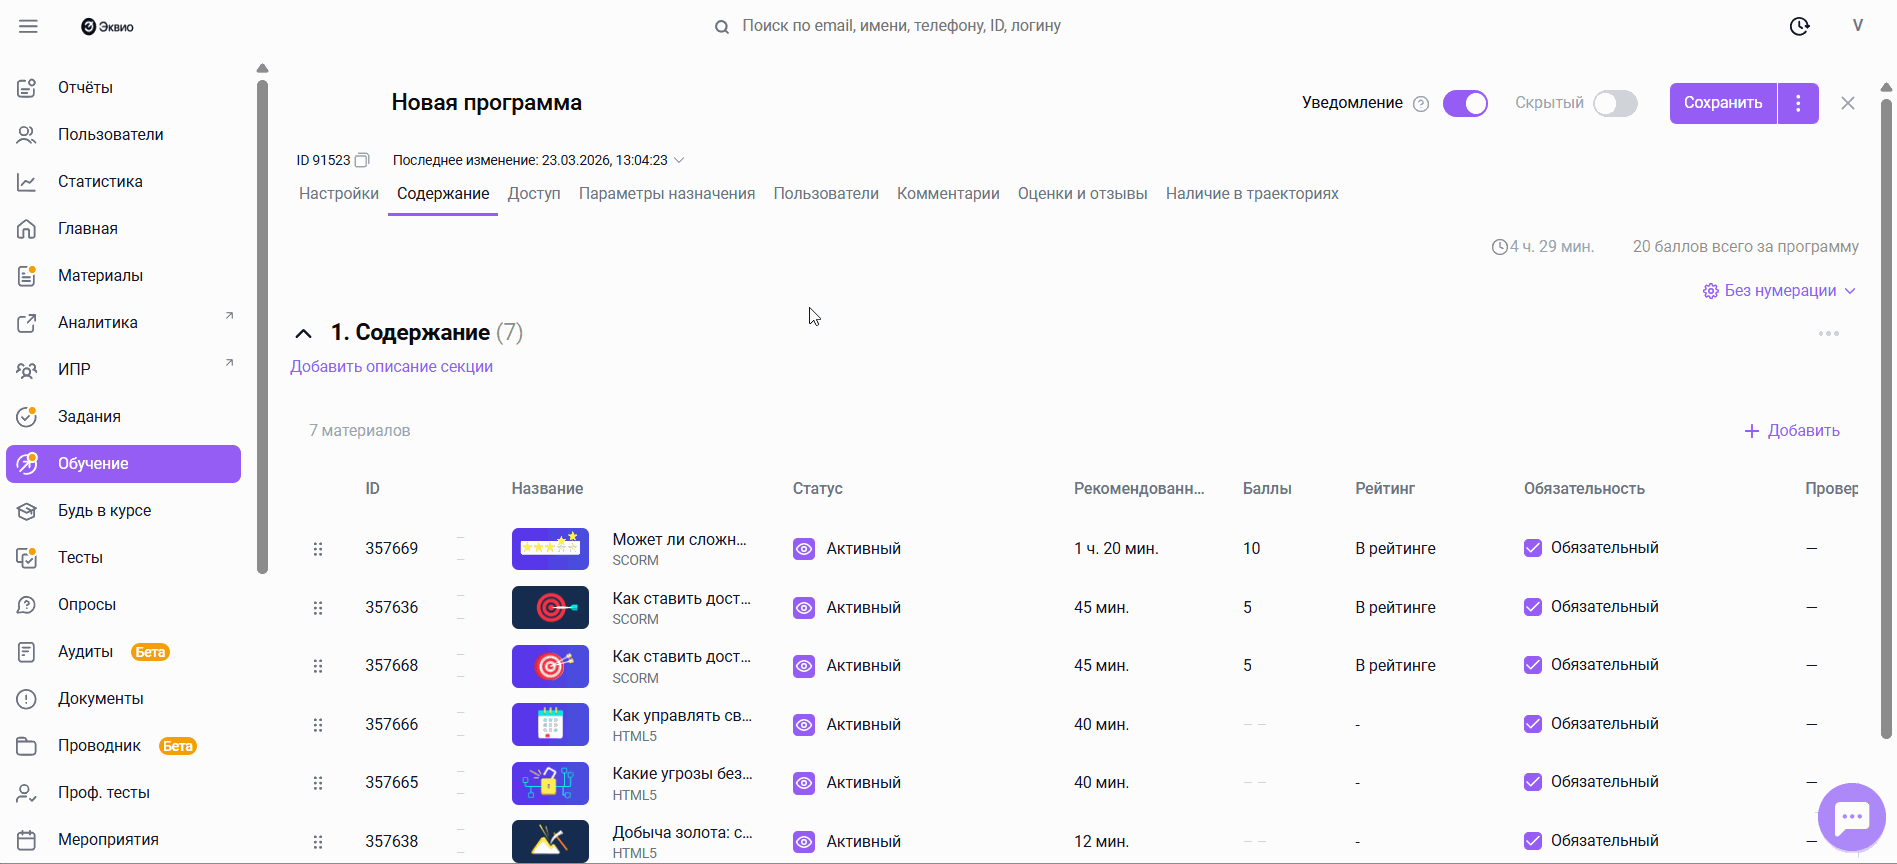1897x864 pixels.
Task: Open the Оценки и отзывы tab
Action: point(1082,194)
